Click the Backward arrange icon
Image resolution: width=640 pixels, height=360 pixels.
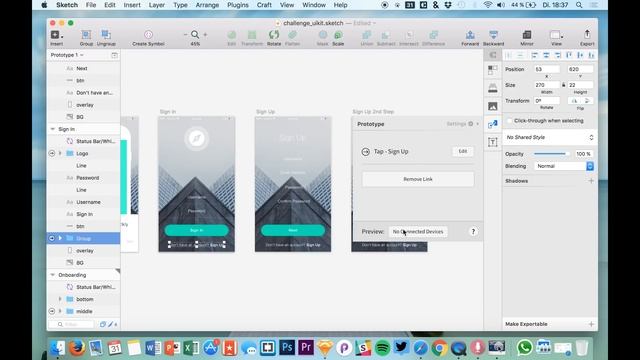pyautogui.click(x=493, y=35)
